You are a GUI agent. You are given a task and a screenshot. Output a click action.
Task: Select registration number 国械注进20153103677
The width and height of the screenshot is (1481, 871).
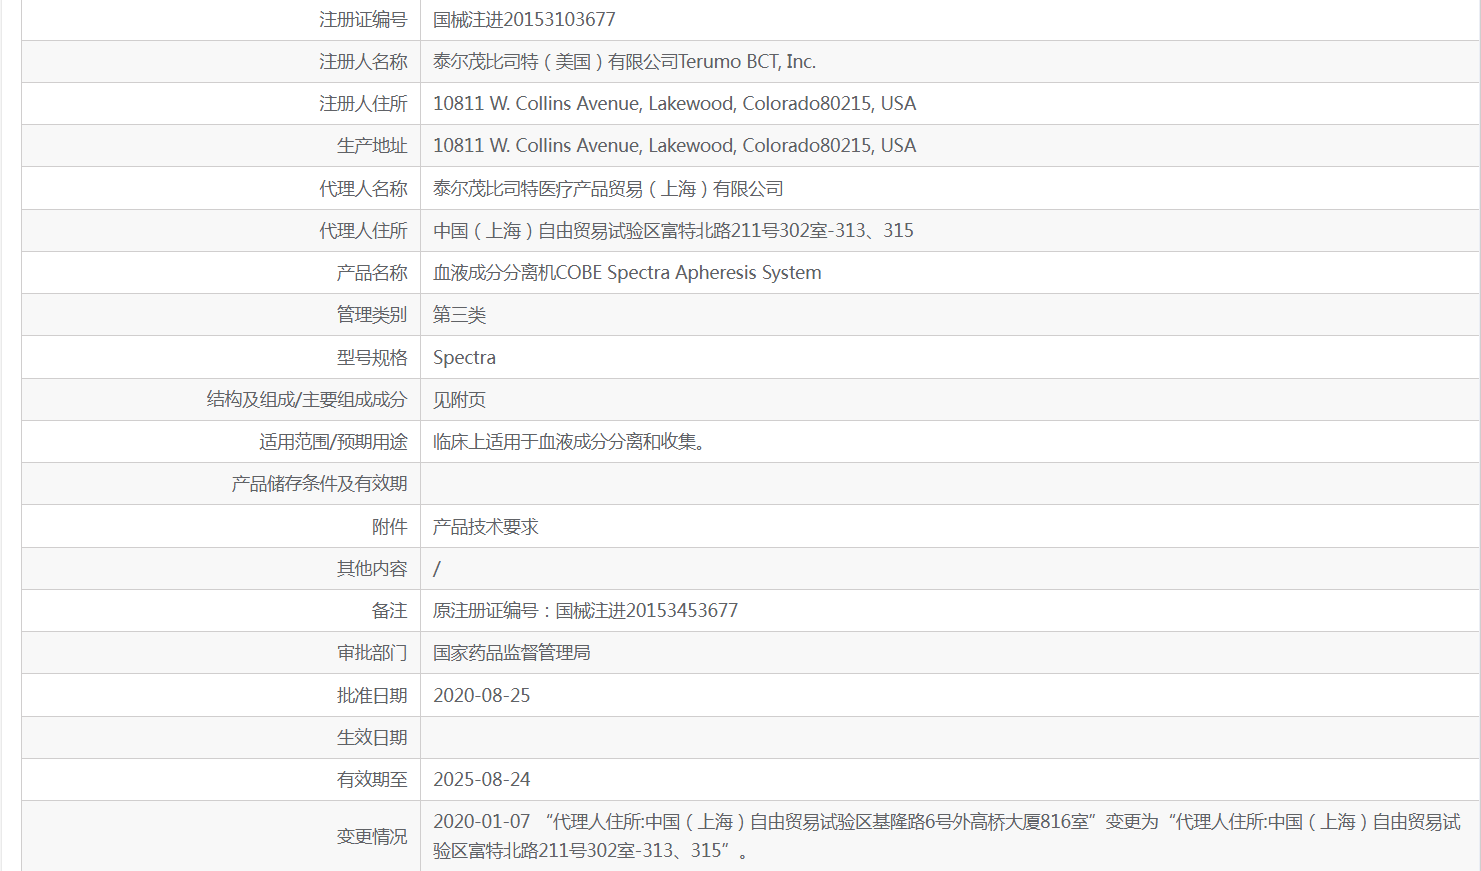524,19
